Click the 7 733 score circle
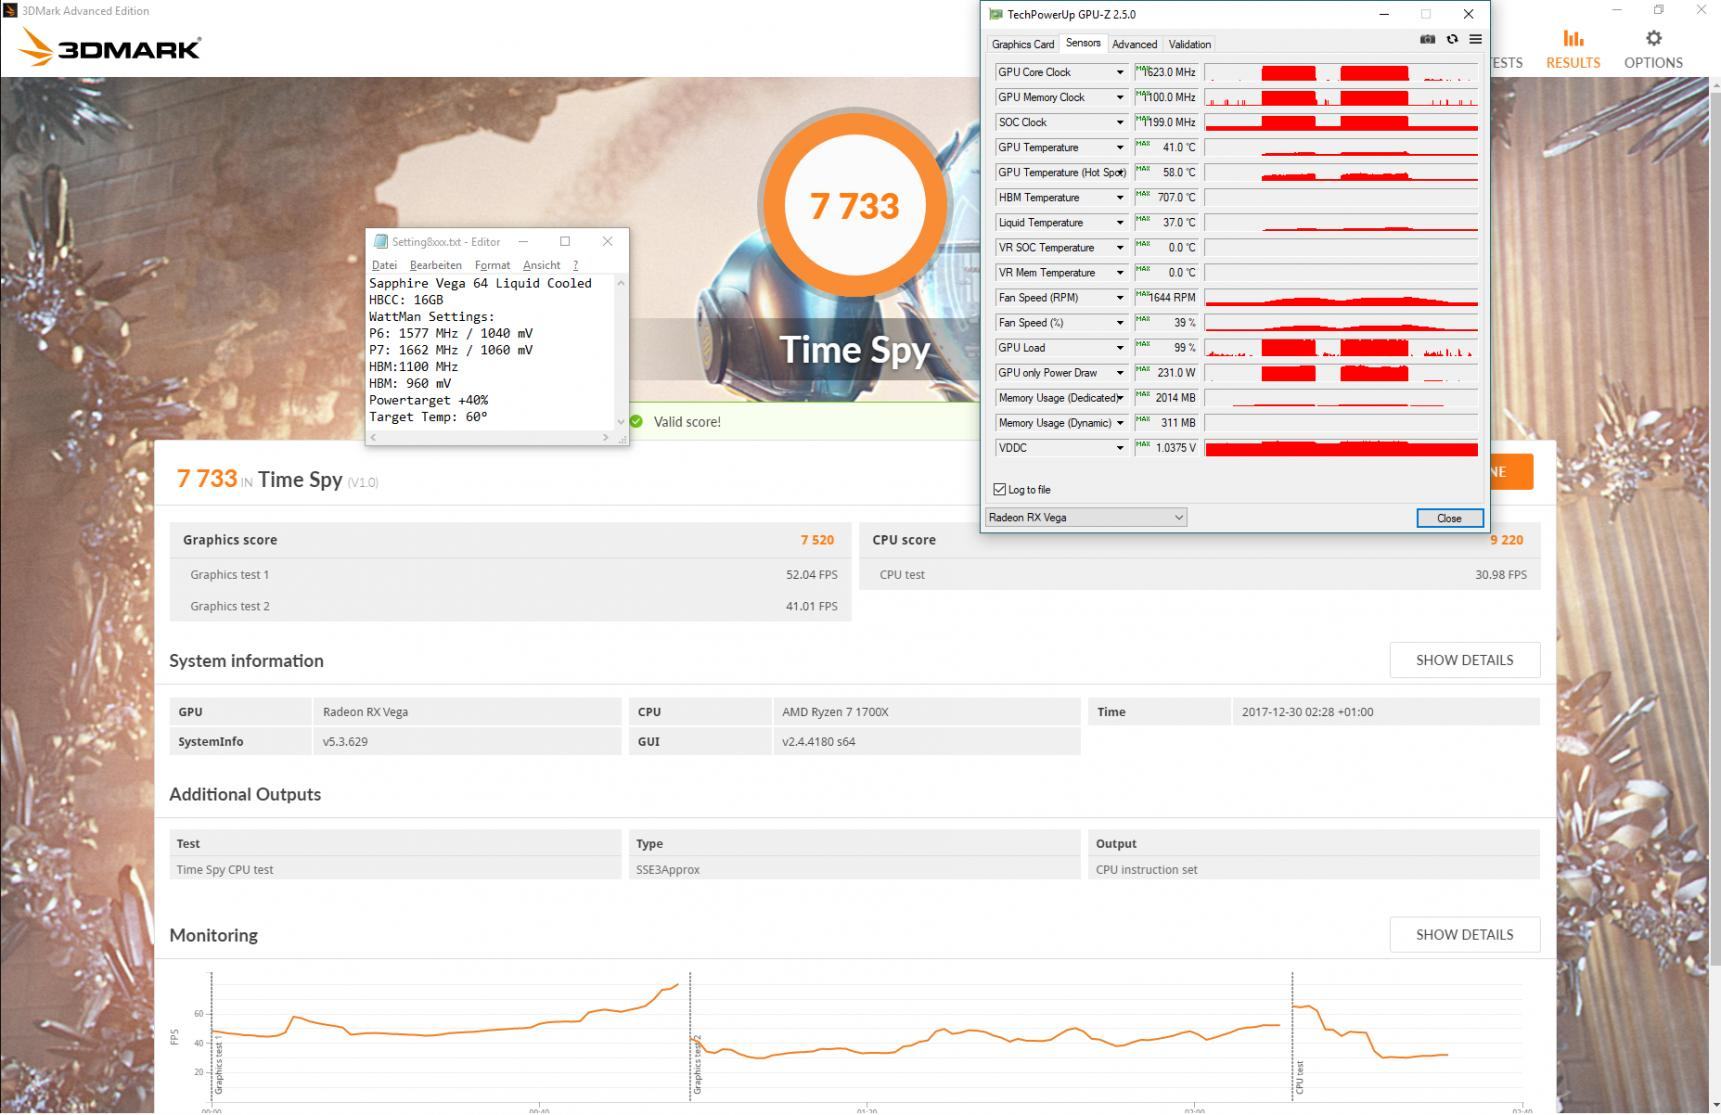The height and width of the screenshot is (1115, 1721). click(854, 205)
